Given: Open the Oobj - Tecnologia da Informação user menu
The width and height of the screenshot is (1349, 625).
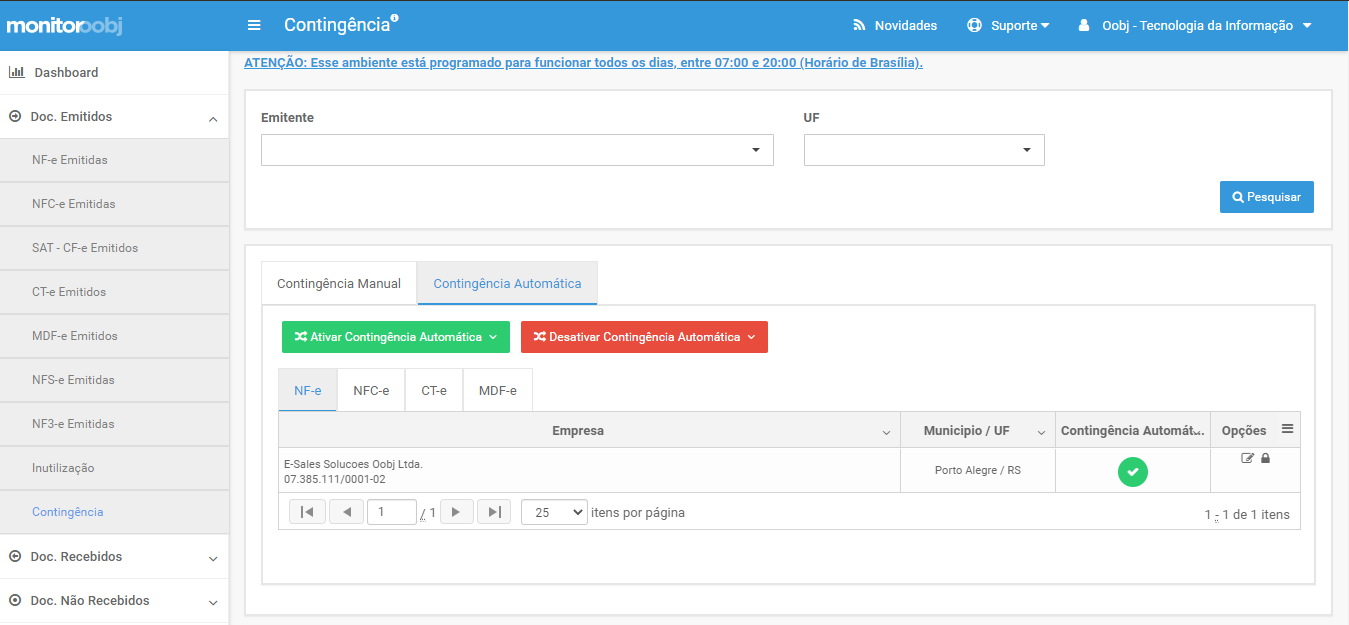Looking at the screenshot, I should 1194,25.
